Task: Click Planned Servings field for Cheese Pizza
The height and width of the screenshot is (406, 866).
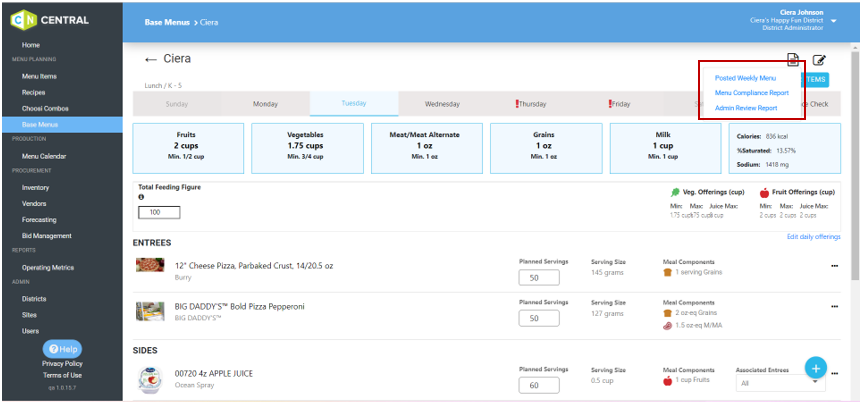Action: coord(539,278)
